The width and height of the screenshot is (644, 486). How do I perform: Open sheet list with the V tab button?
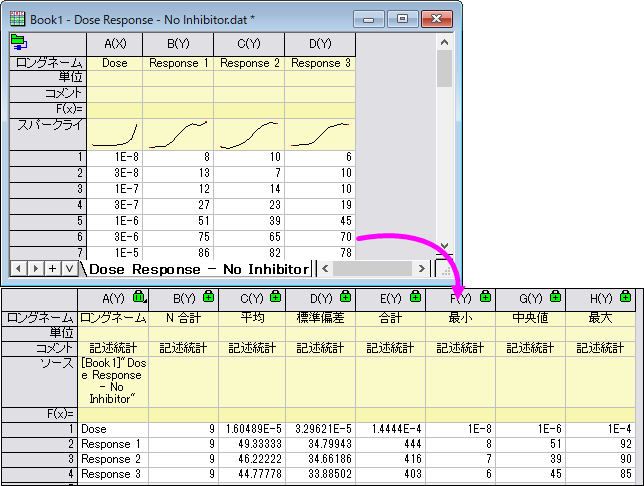pos(69,269)
